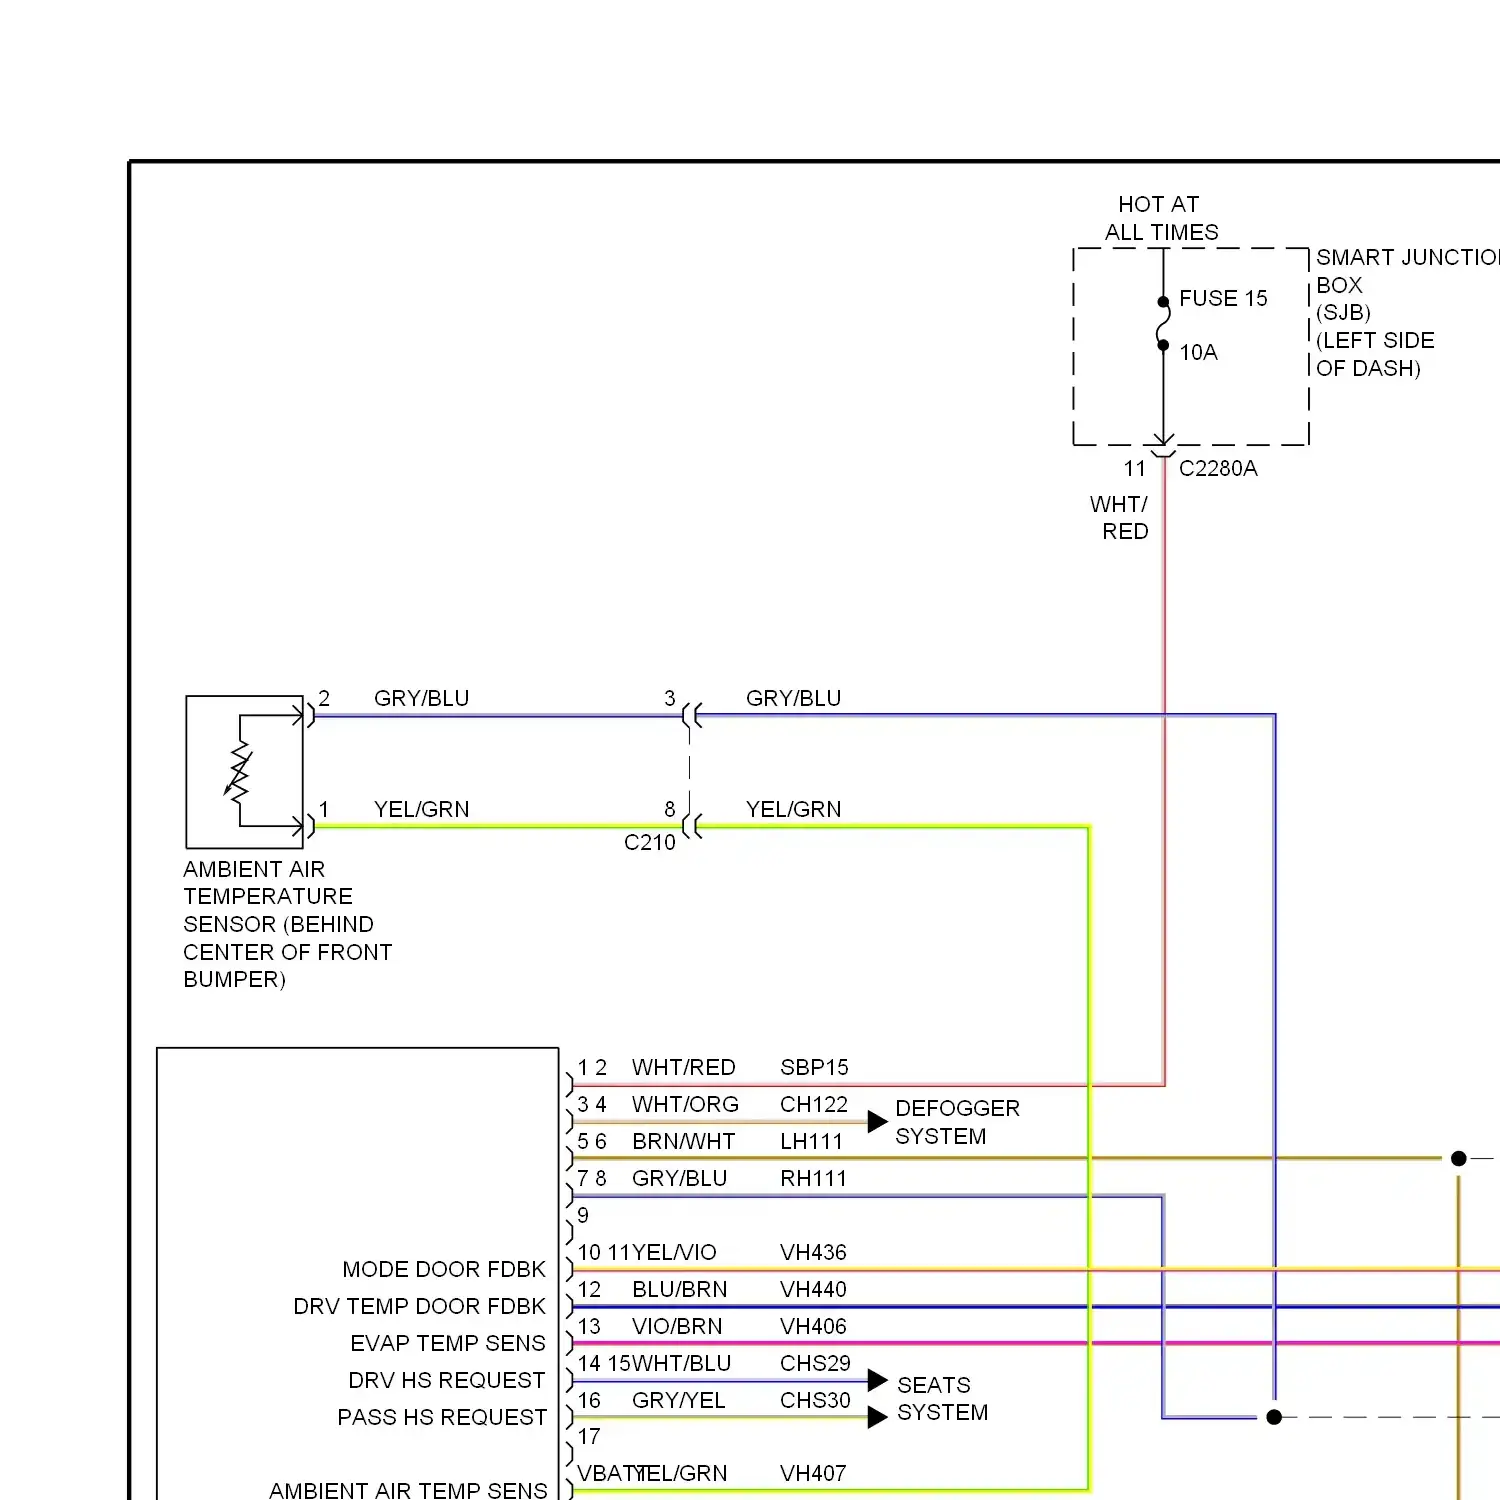Screen dimensions: 1500x1500
Task: Click YEL/GRN label next to sensor pin 1
Action: pyautogui.click(x=421, y=810)
